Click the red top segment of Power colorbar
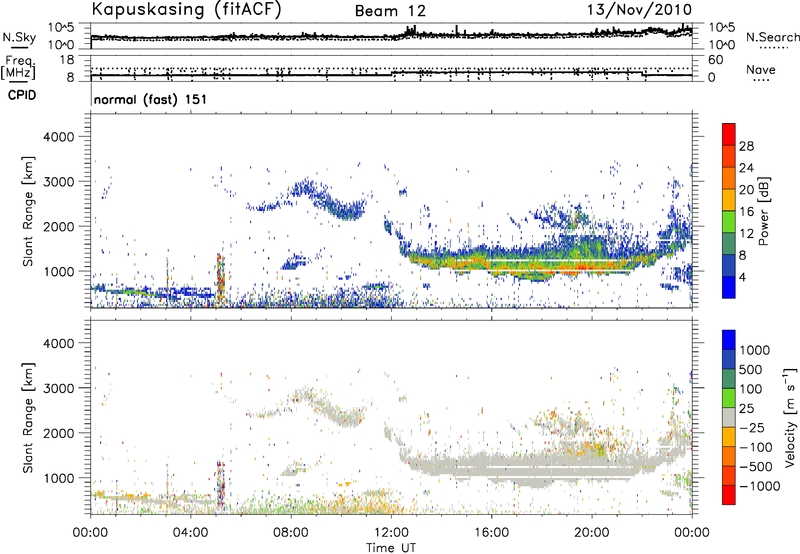 point(729,134)
